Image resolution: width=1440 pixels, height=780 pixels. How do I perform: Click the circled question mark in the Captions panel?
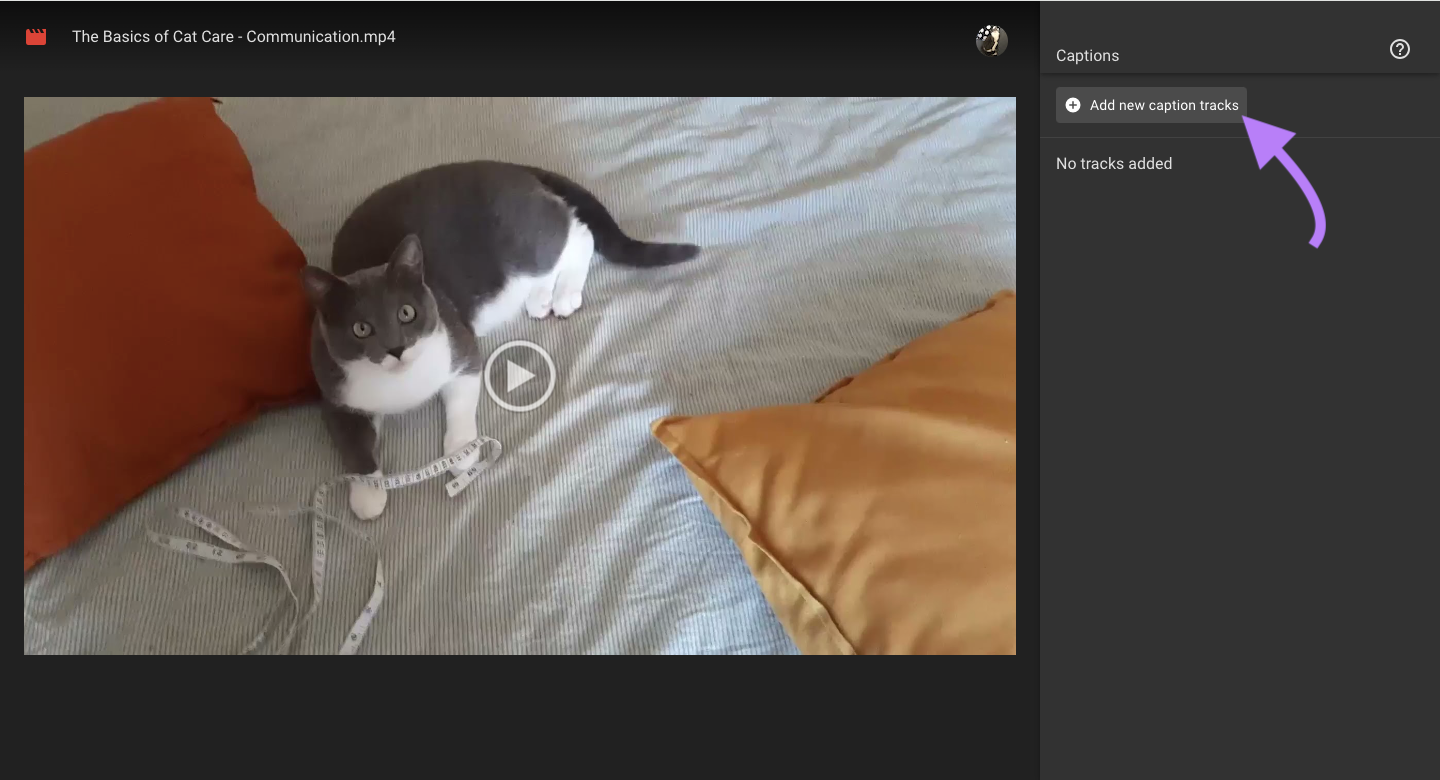1399,48
